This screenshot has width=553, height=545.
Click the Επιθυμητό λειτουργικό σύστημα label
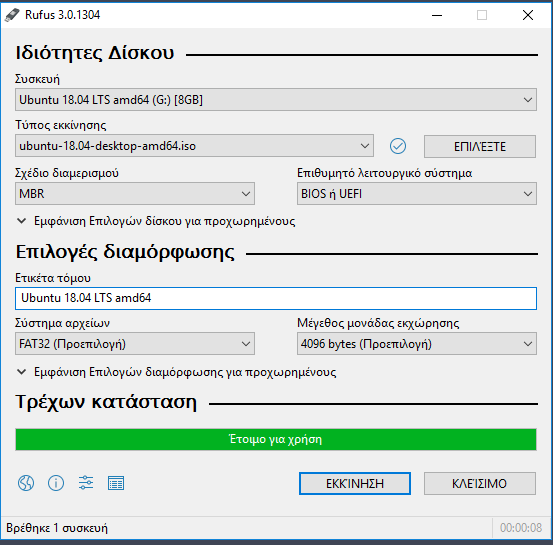[x=384, y=173]
